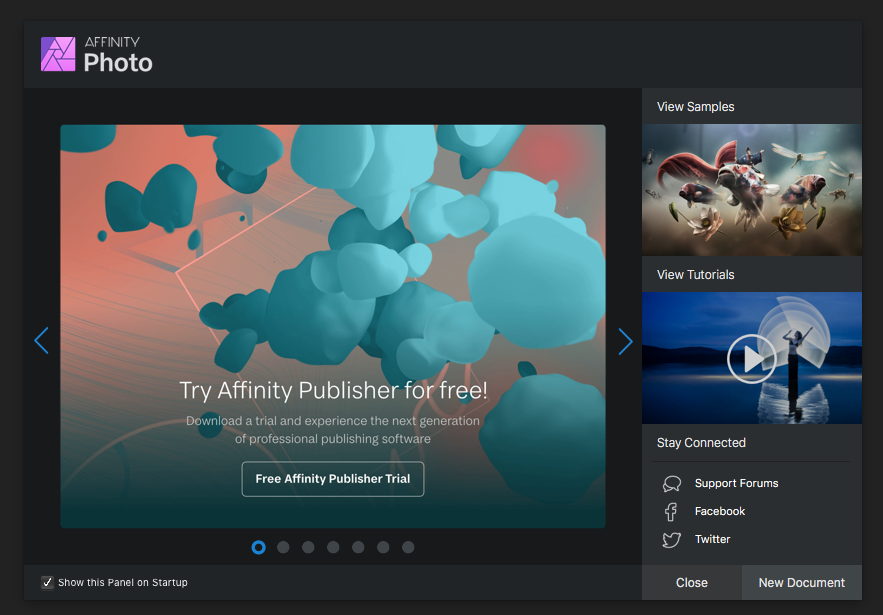The image size is (883, 615).
Task: Select the third carousel page dot
Action: (x=308, y=547)
